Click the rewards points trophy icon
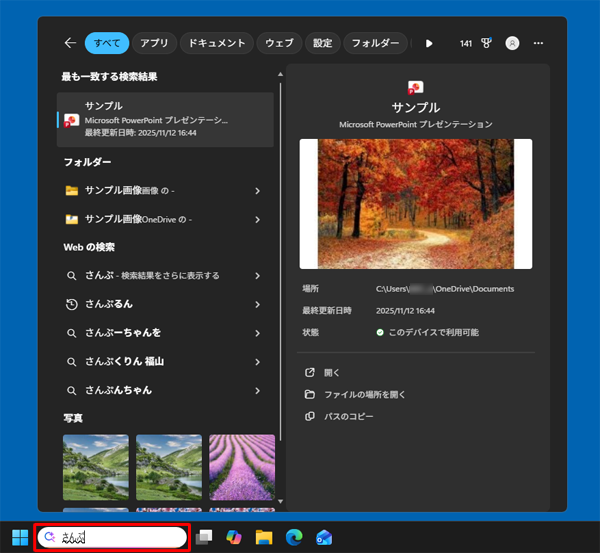 488,43
